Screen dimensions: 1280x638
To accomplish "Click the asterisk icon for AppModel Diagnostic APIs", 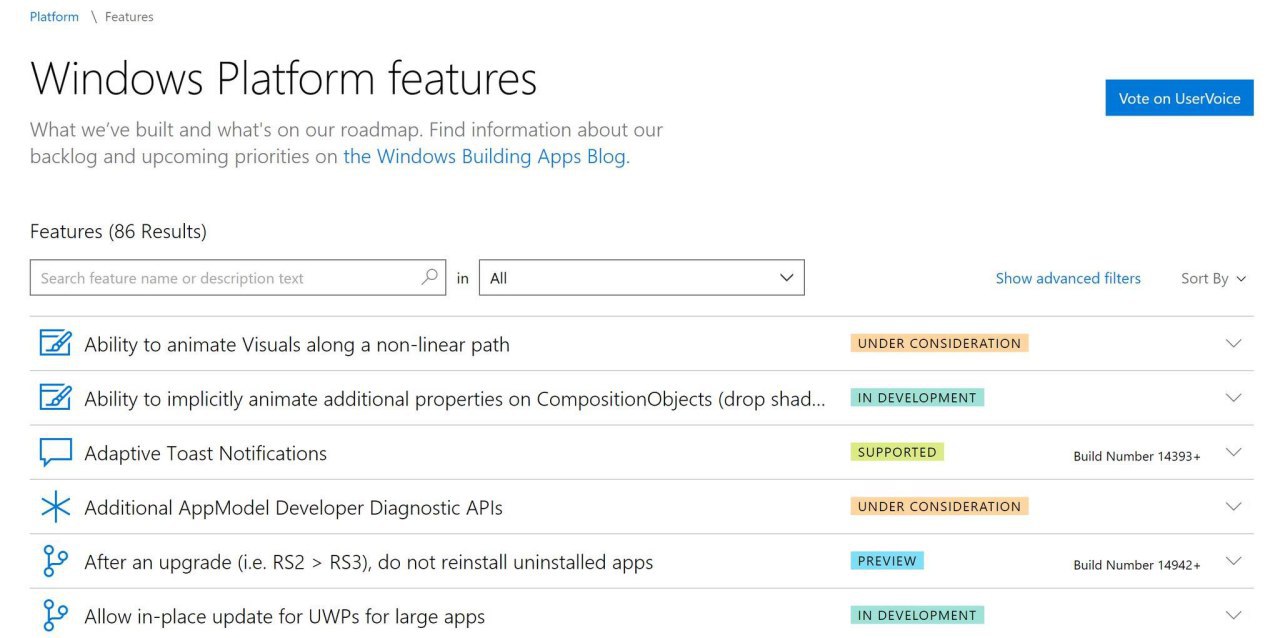I will point(55,507).
